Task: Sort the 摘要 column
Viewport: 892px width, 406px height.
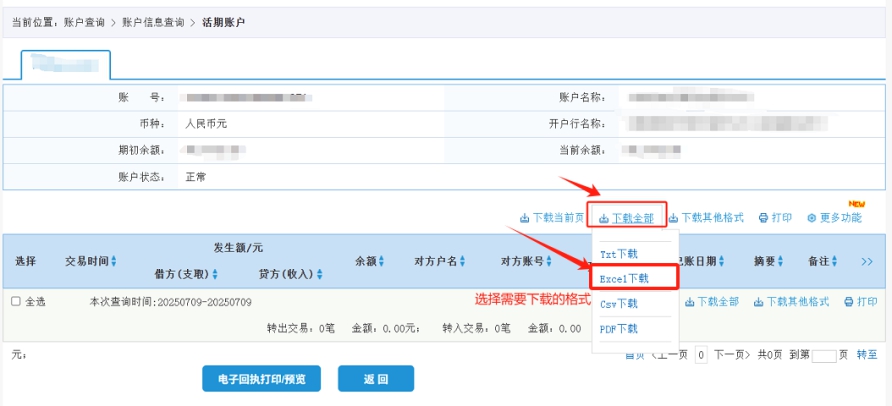Action: click(780, 261)
